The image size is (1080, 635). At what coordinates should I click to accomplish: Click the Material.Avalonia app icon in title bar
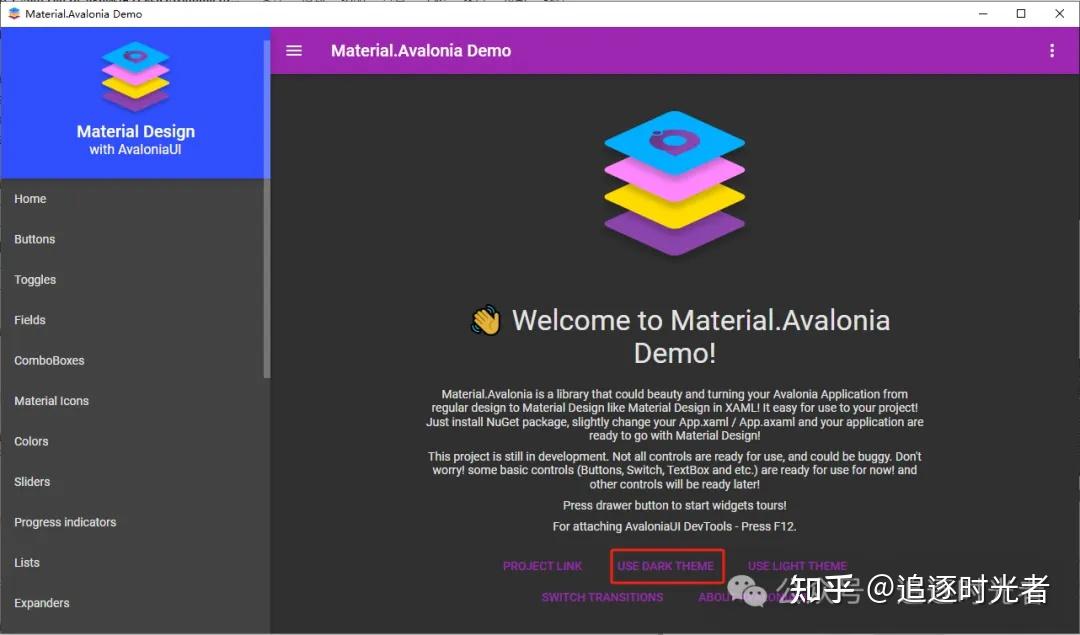pyautogui.click(x=12, y=13)
